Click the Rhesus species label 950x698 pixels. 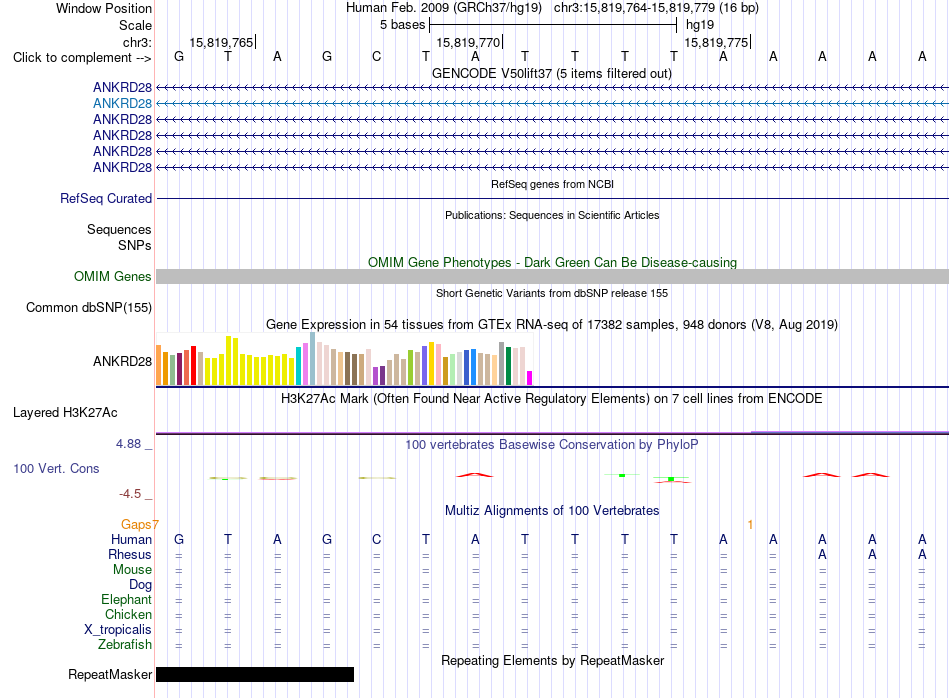pos(130,555)
